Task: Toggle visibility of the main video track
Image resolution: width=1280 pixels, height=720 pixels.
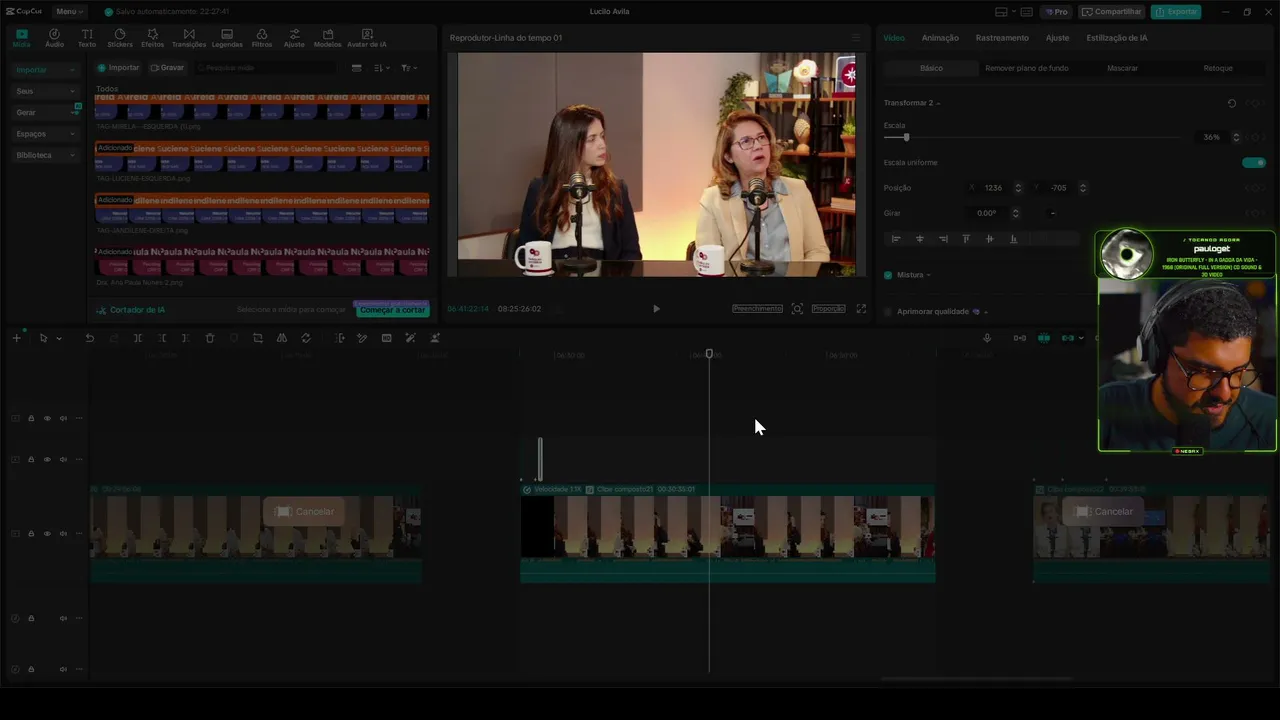Action: pos(47,534)
